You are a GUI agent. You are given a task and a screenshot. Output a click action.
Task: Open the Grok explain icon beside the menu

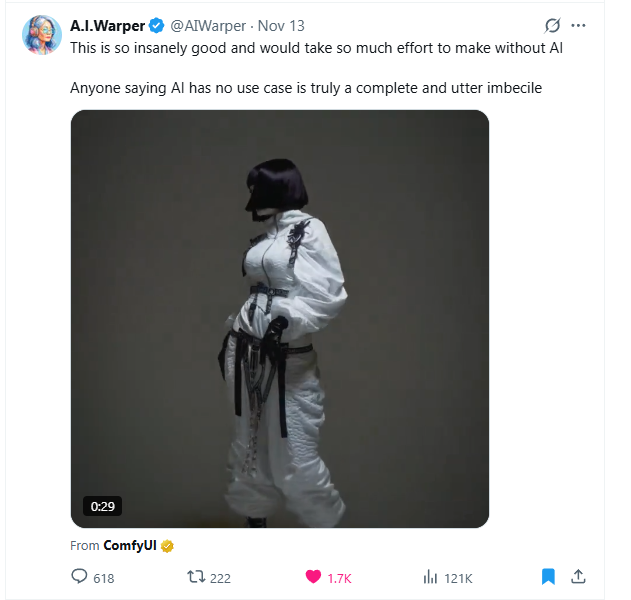pos(553,25)
